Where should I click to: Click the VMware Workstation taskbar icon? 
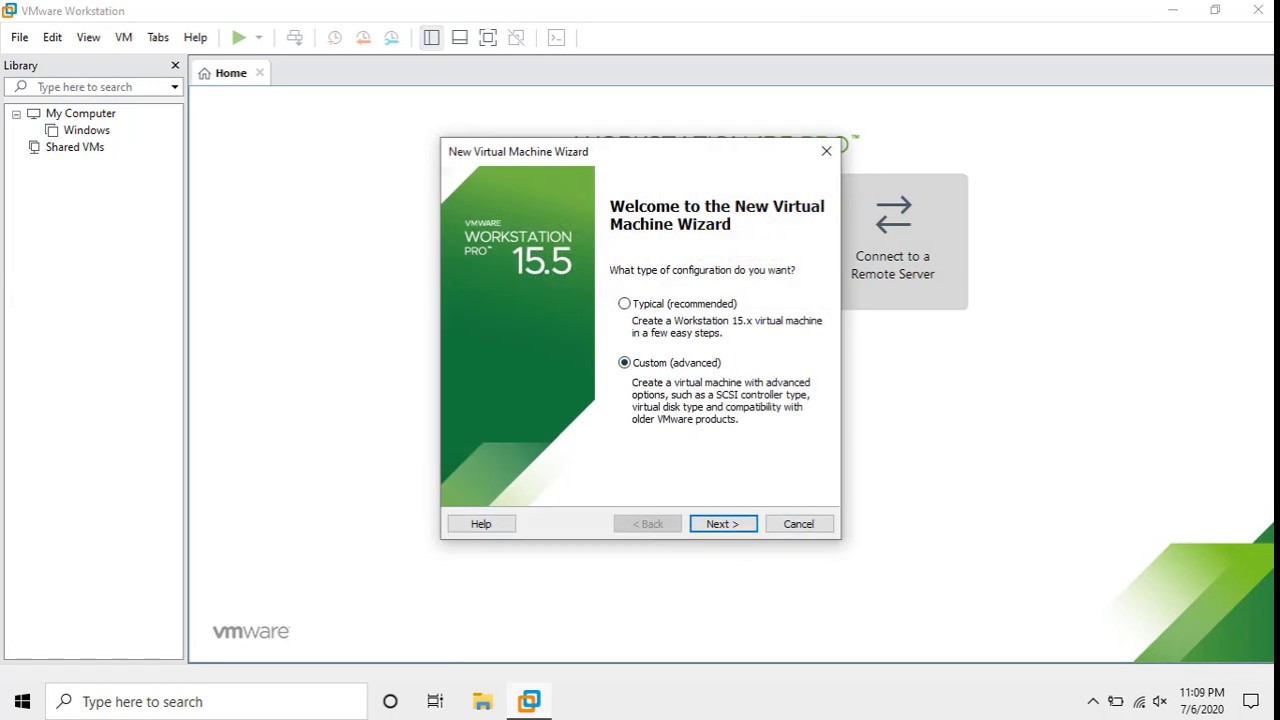529,701
